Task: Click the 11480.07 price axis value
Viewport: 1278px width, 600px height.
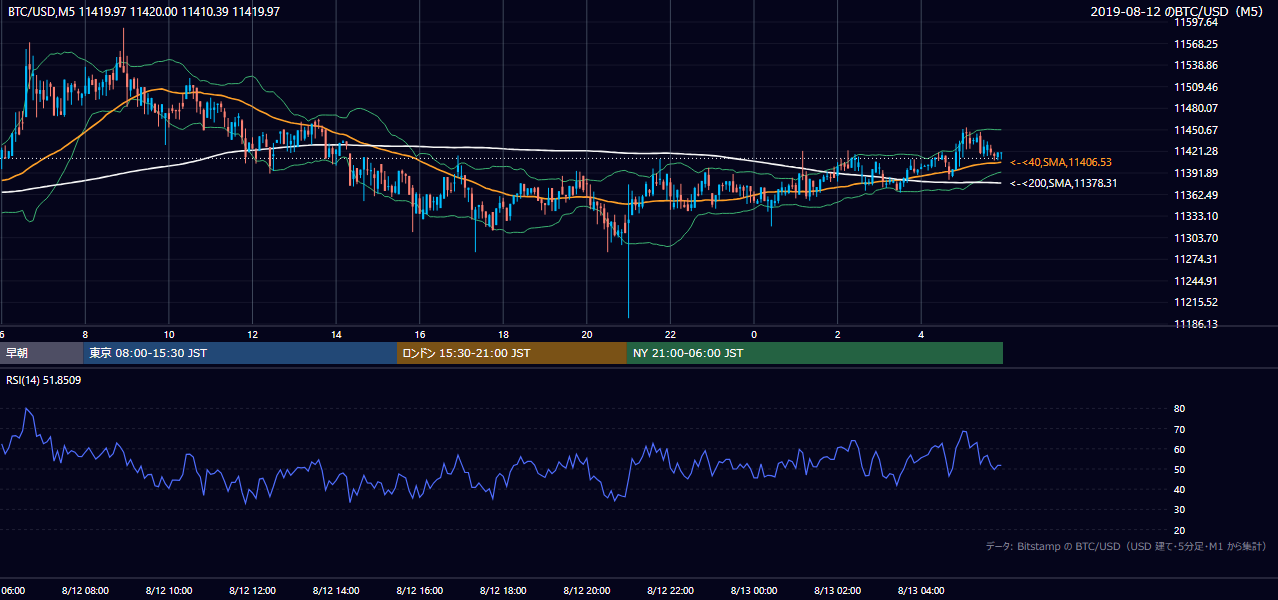Action: tap(1196, 108)
